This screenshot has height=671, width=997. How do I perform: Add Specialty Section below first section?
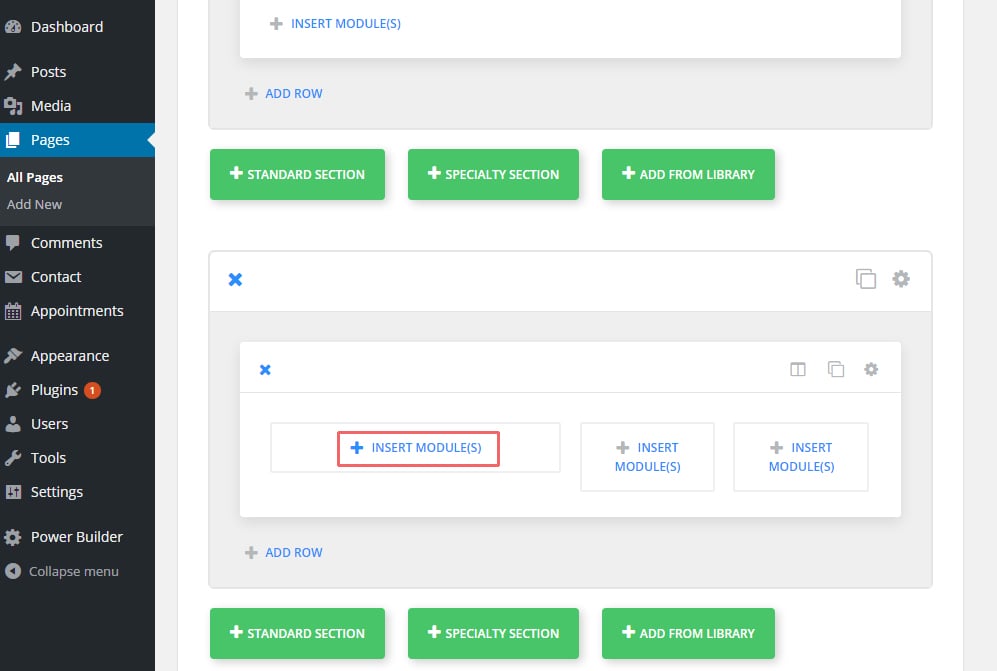493,174
